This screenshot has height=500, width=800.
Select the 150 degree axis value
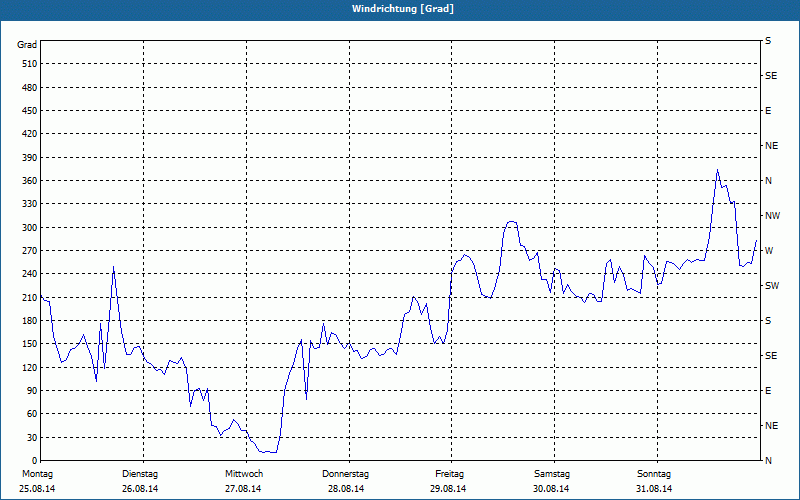coord(30,344)
